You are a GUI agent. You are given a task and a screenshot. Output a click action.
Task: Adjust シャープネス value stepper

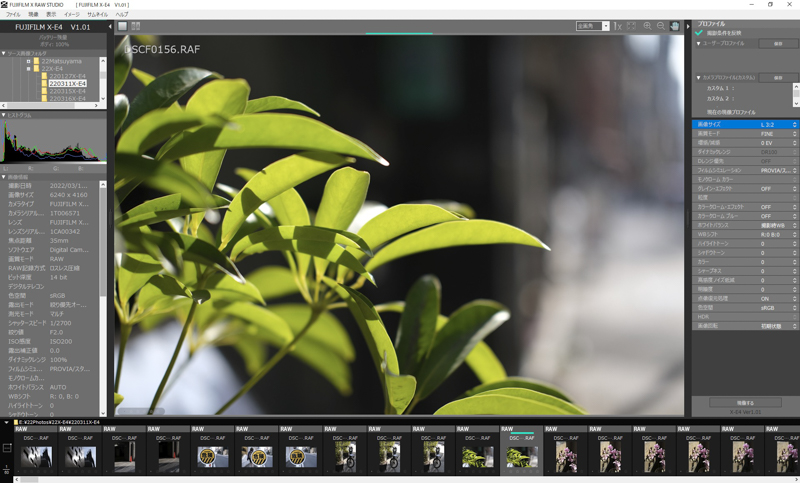pos(794,271)
